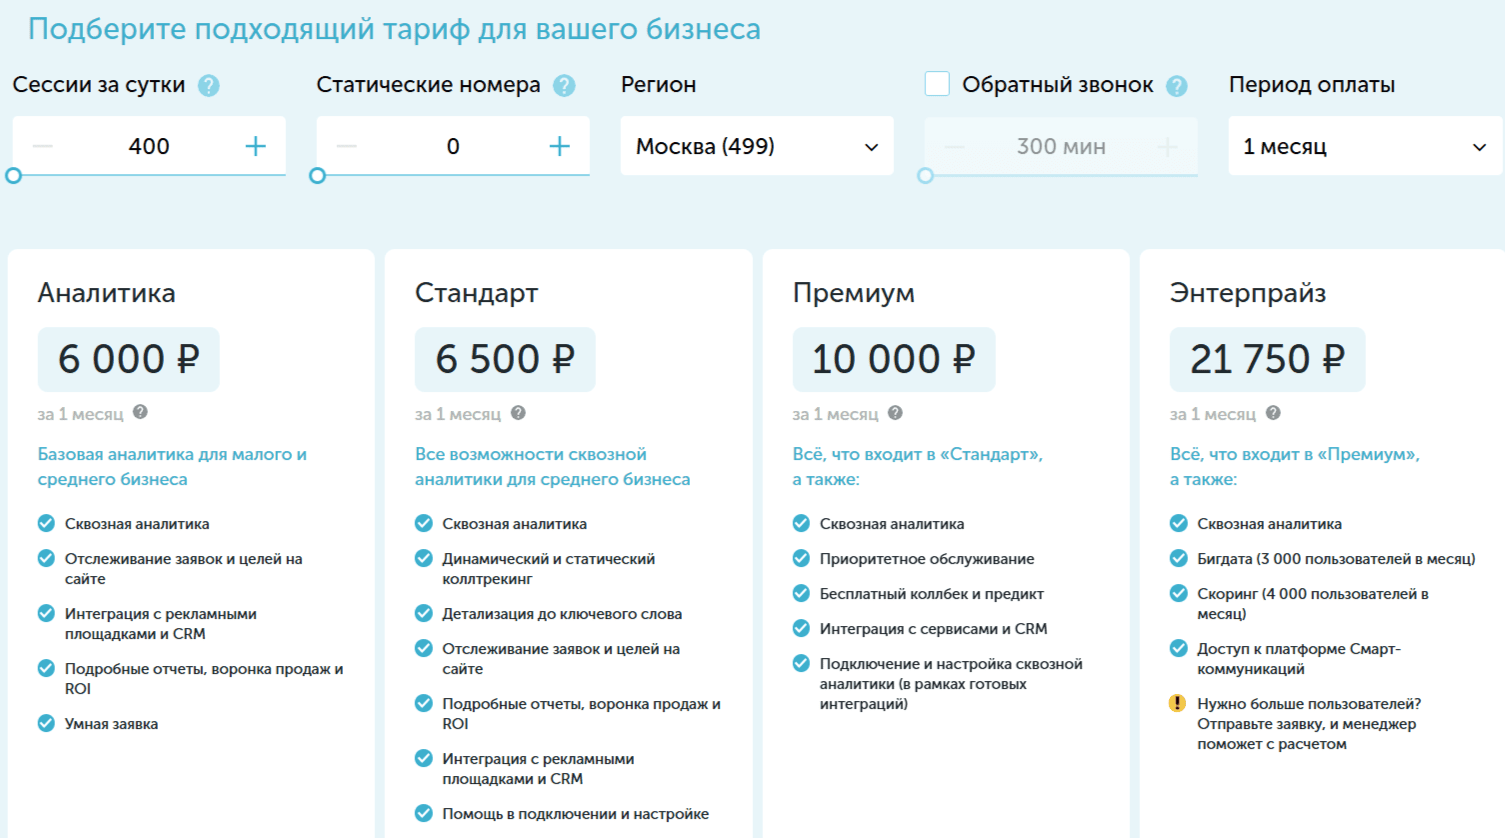
Task: Click the help icon under the Энтерпрайз price
Action: point(1272,413)
